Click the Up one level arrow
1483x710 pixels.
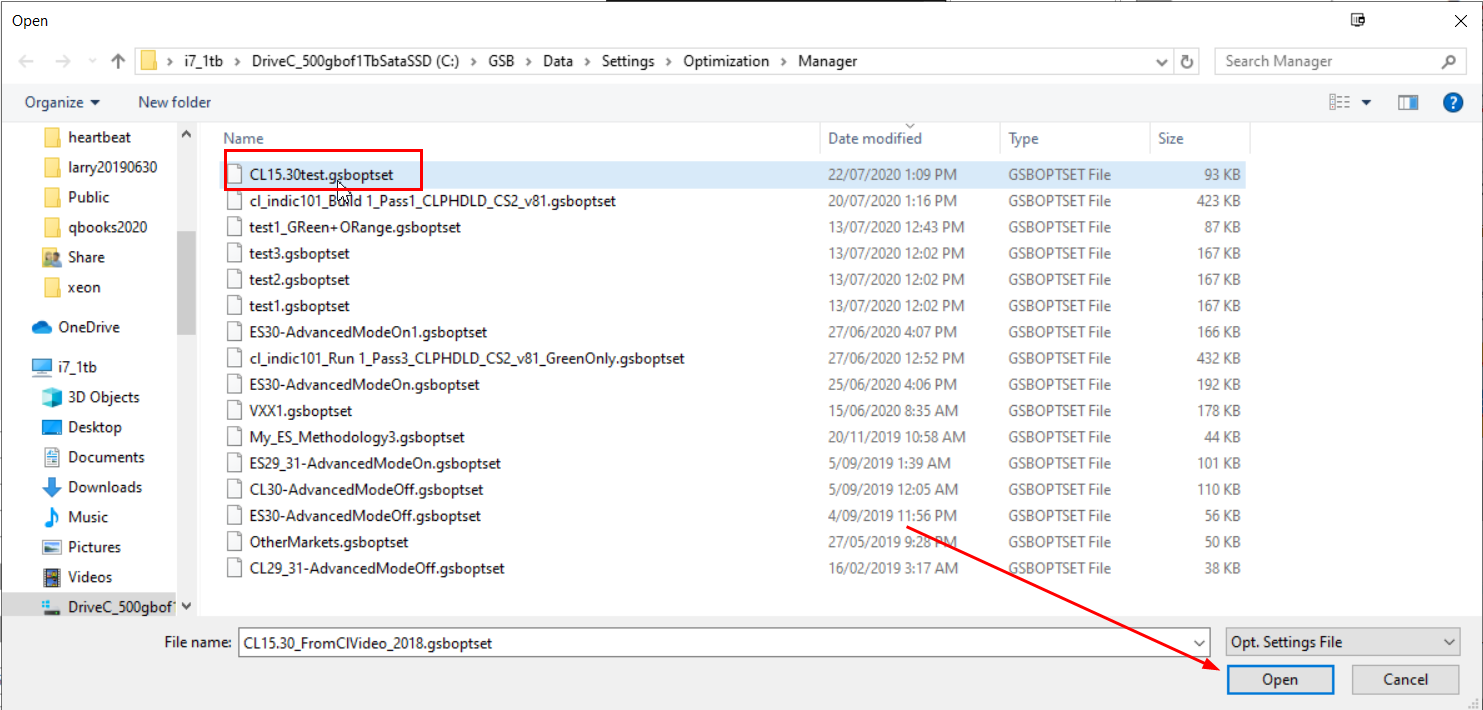tap(118, 61)
